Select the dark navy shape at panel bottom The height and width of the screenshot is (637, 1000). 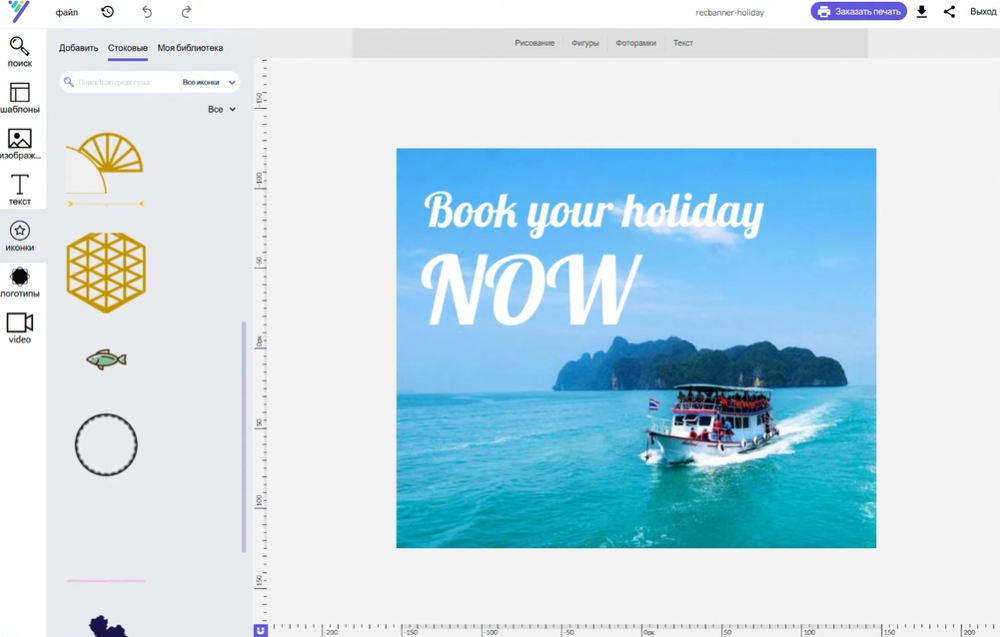[107, 627]
